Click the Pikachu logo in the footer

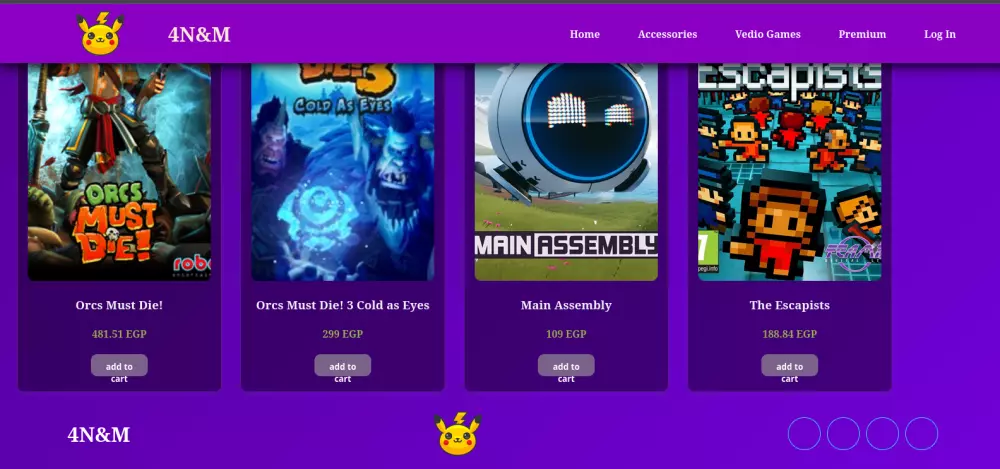pos(458,434)
